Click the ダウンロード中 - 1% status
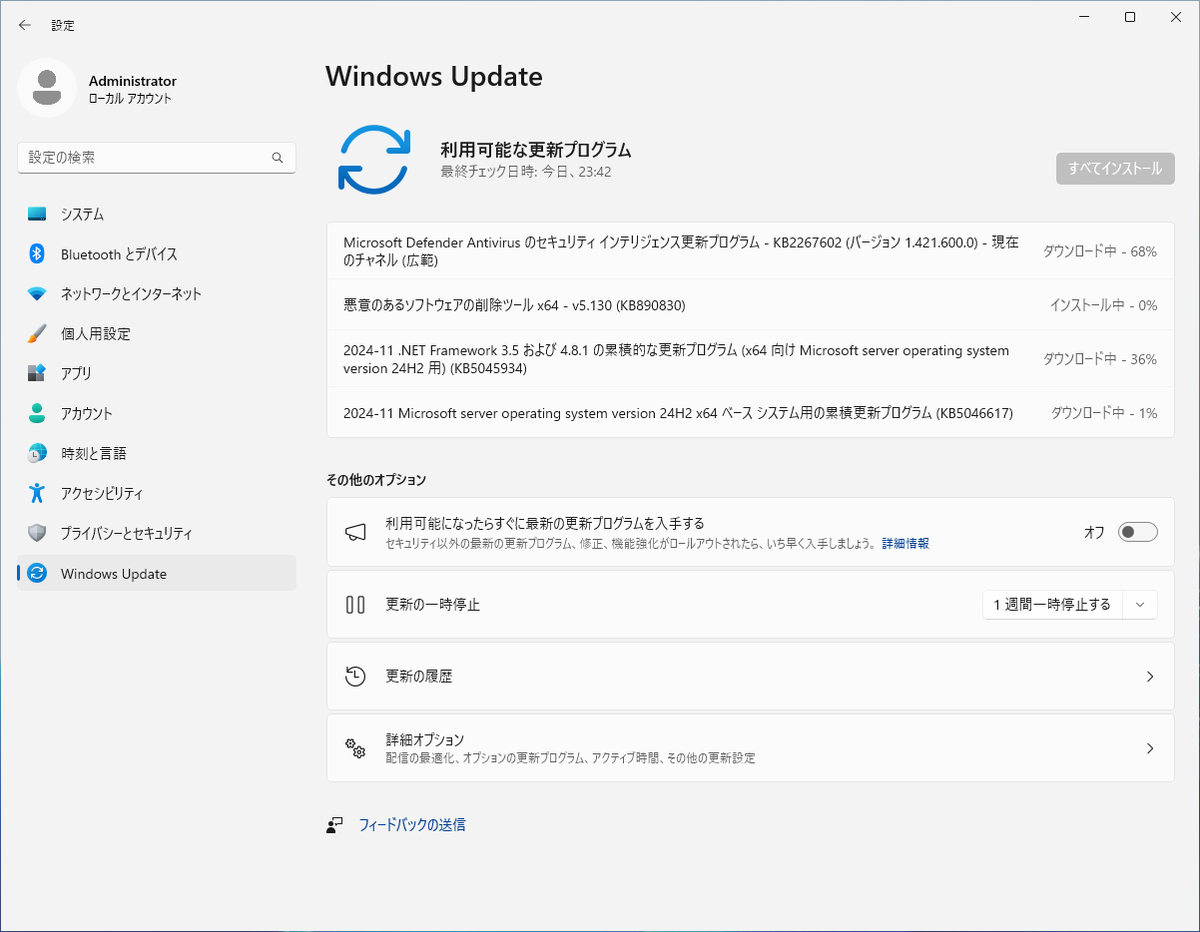 pos(1104,413)
